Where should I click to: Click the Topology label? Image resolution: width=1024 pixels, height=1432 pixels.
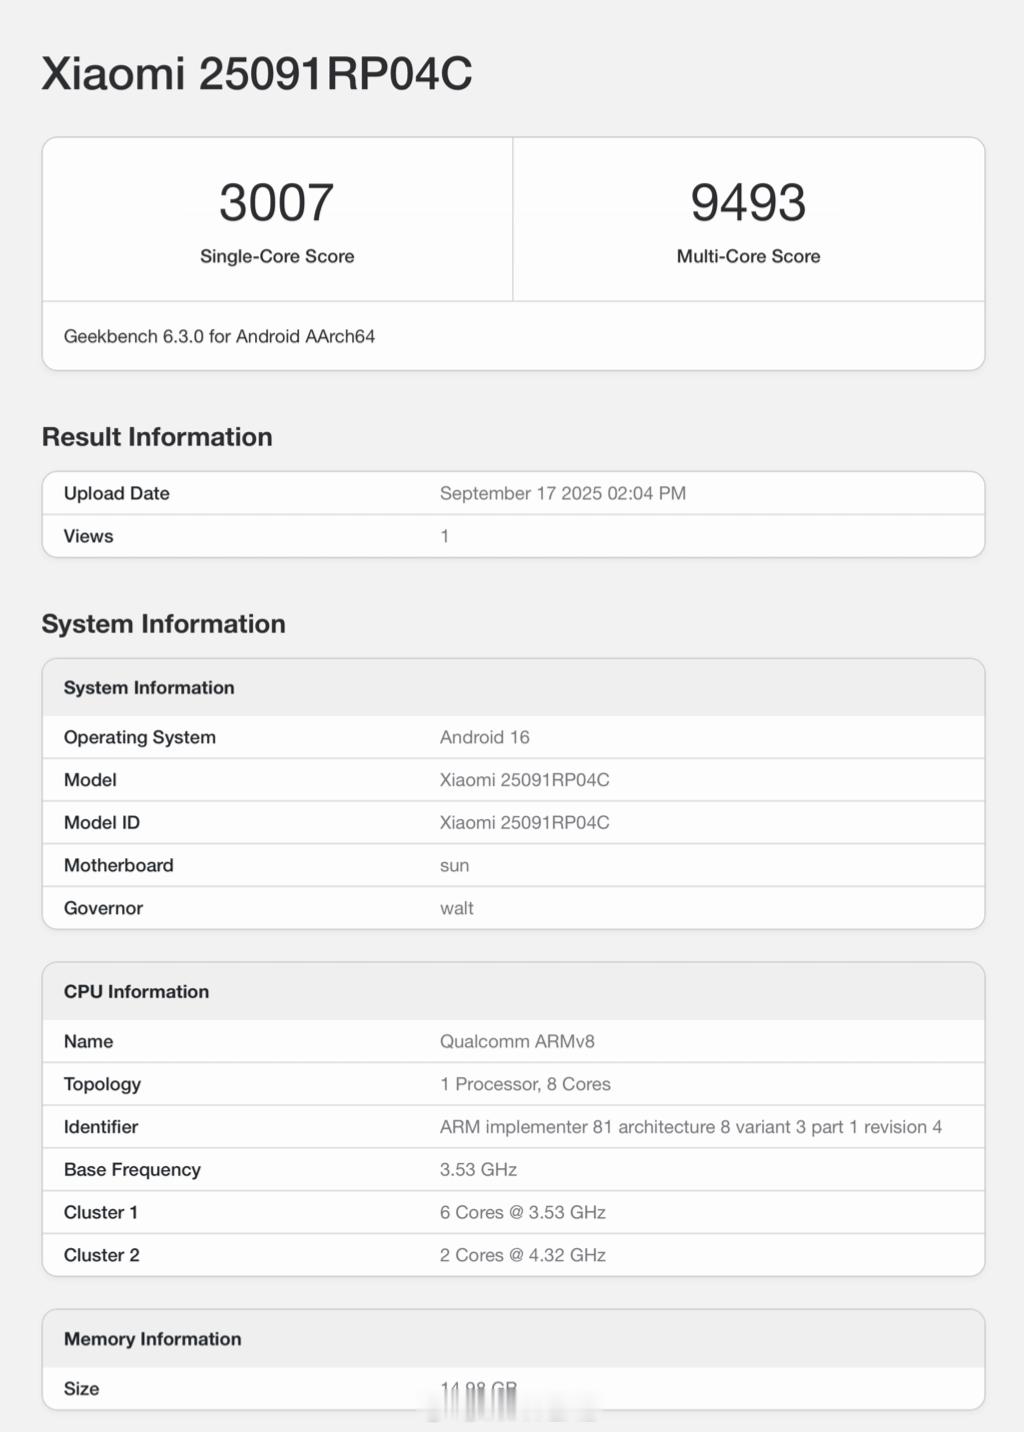102,1084
